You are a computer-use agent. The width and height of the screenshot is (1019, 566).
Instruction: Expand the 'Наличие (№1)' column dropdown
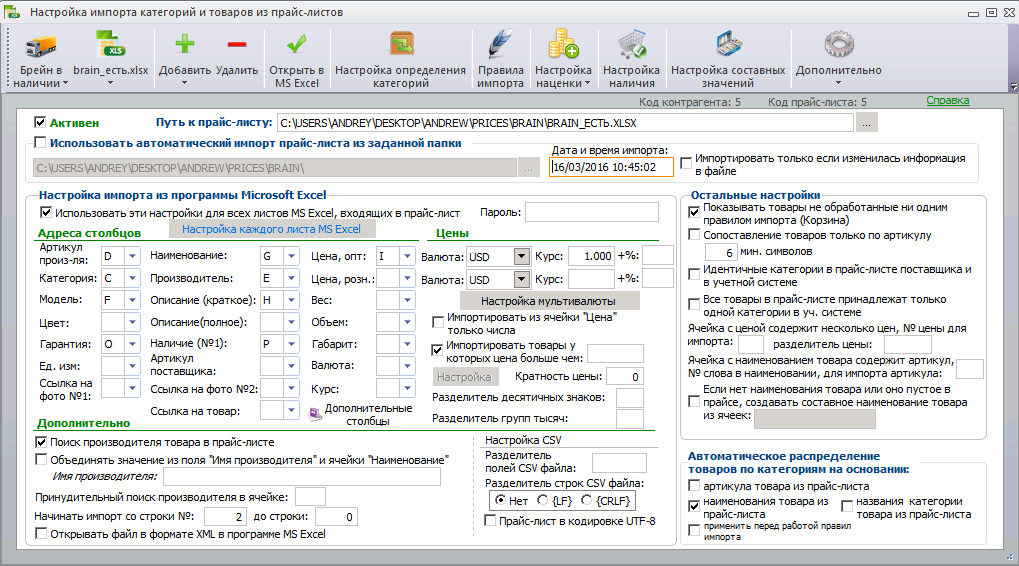[292, 344]
